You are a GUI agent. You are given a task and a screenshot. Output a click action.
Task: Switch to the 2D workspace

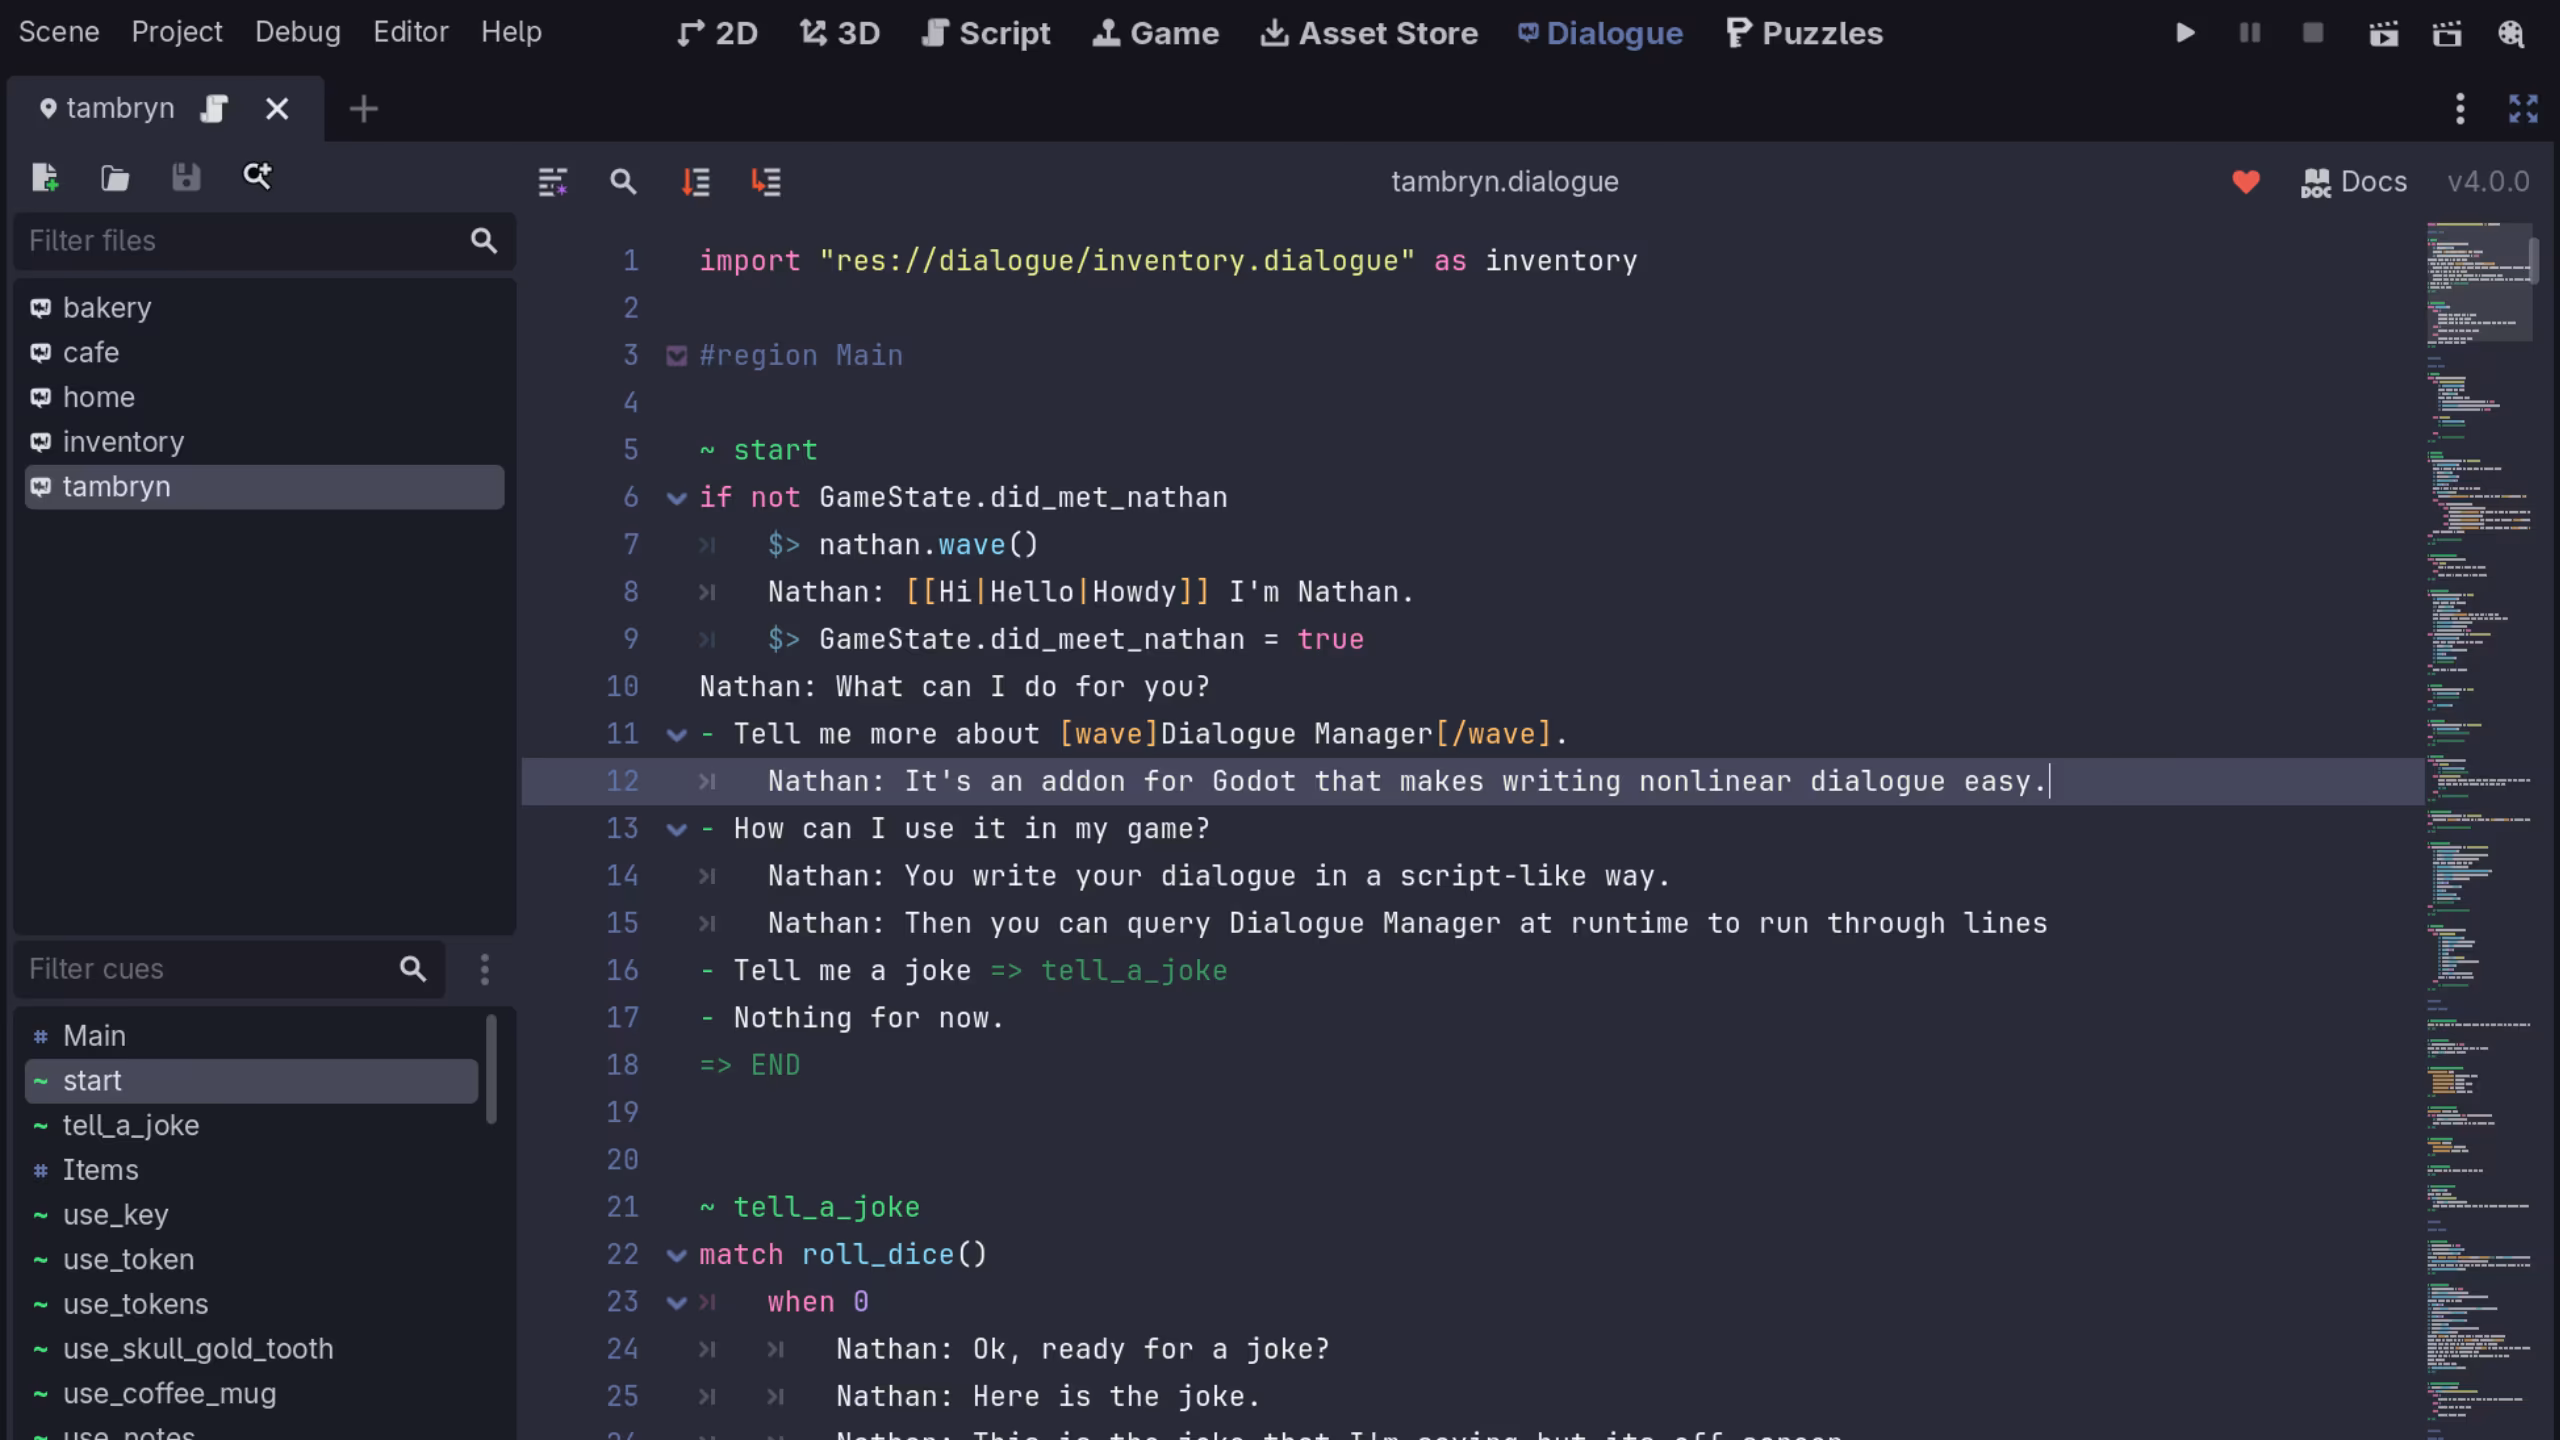point(717,33)
